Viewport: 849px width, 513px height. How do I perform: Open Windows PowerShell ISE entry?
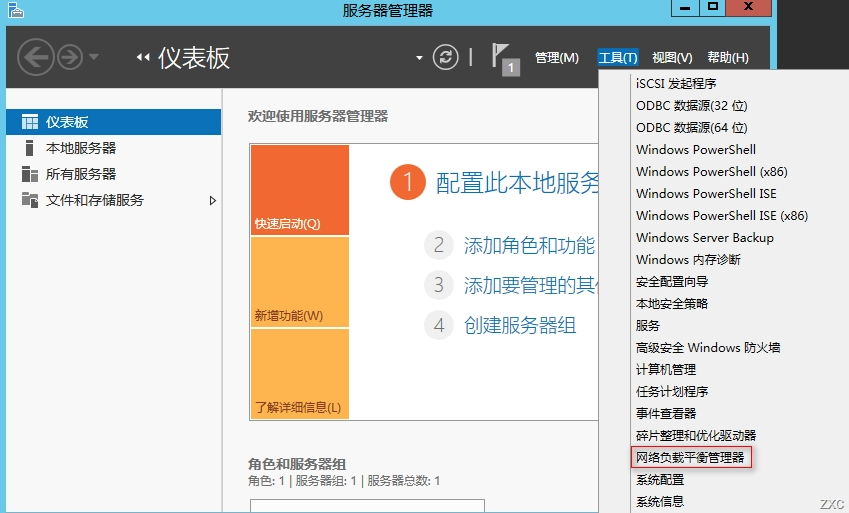tap(706, 193)
